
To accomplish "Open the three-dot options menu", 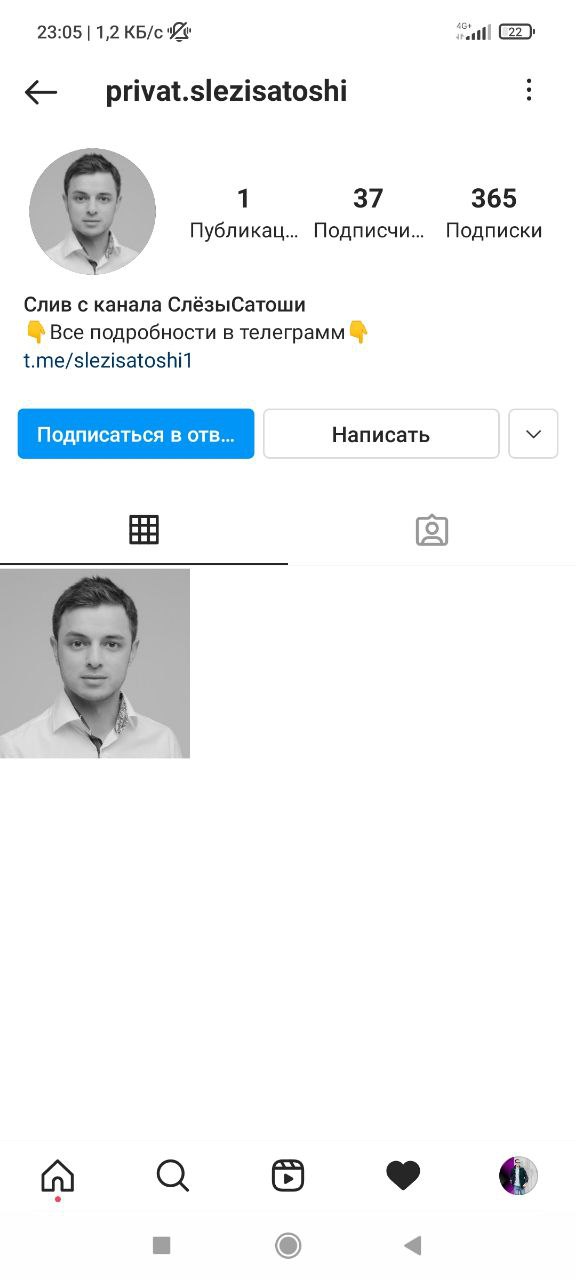I will pyautogui.click(x=529, y=91).
